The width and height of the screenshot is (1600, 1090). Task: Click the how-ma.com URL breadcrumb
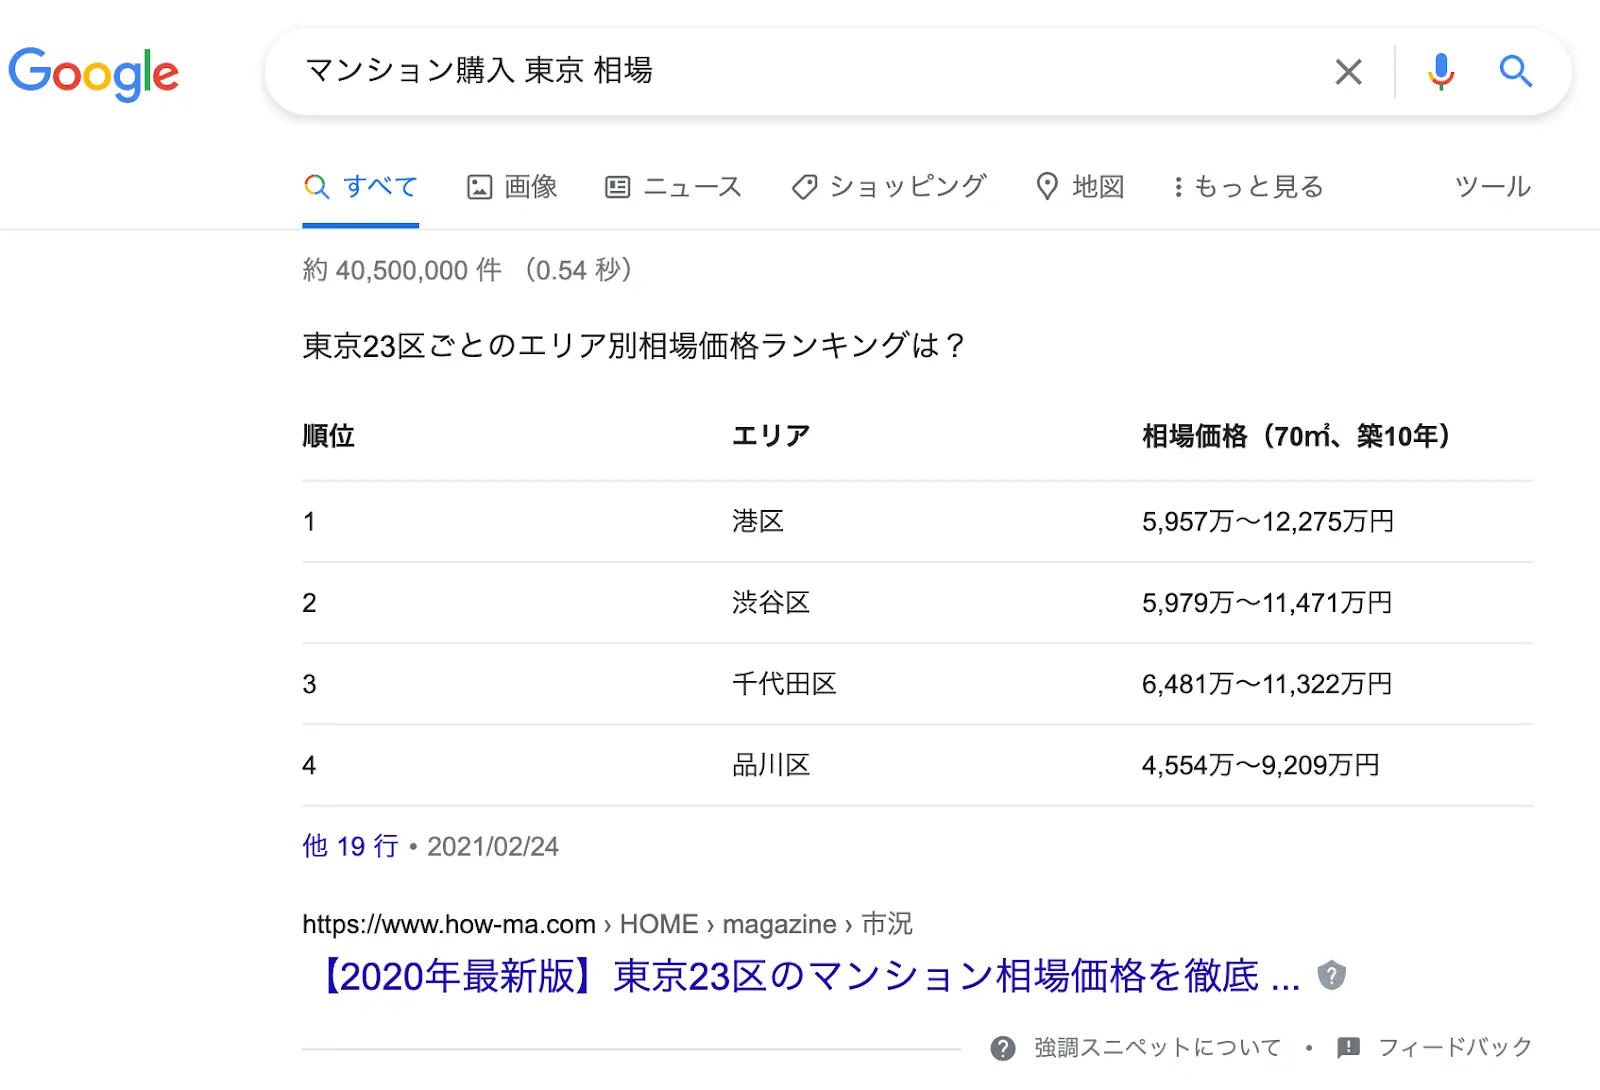(x=607, y=924)
